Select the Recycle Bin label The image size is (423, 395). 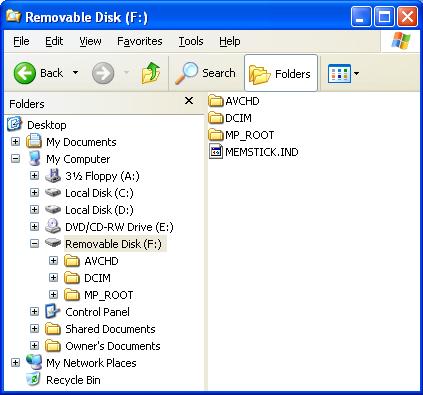pyautogui.click(x=73, y=380)
